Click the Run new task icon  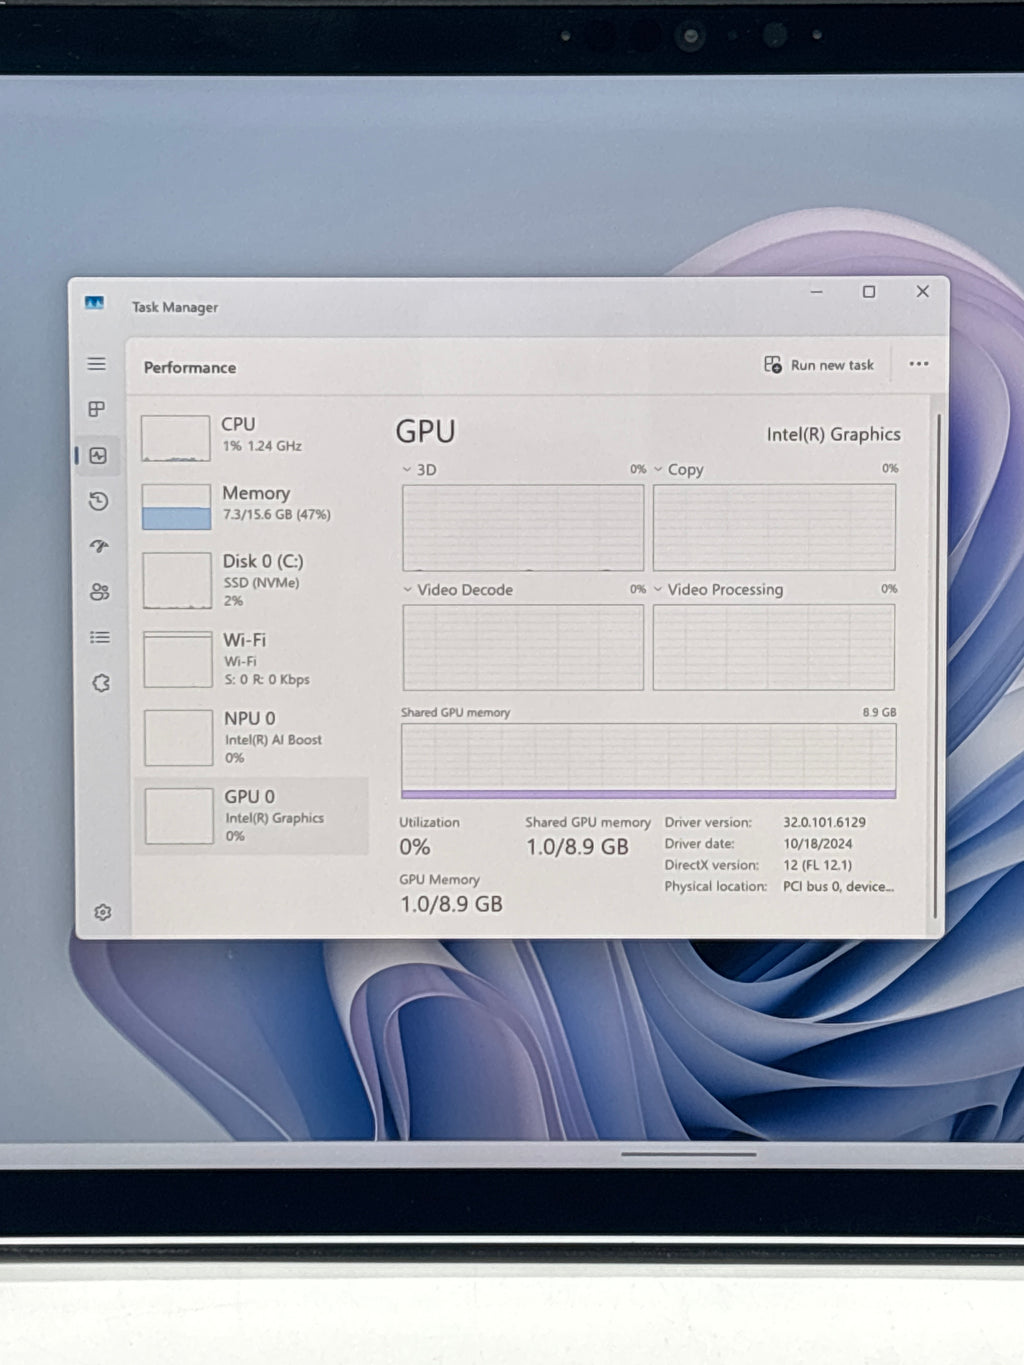[x=773, y=365]
